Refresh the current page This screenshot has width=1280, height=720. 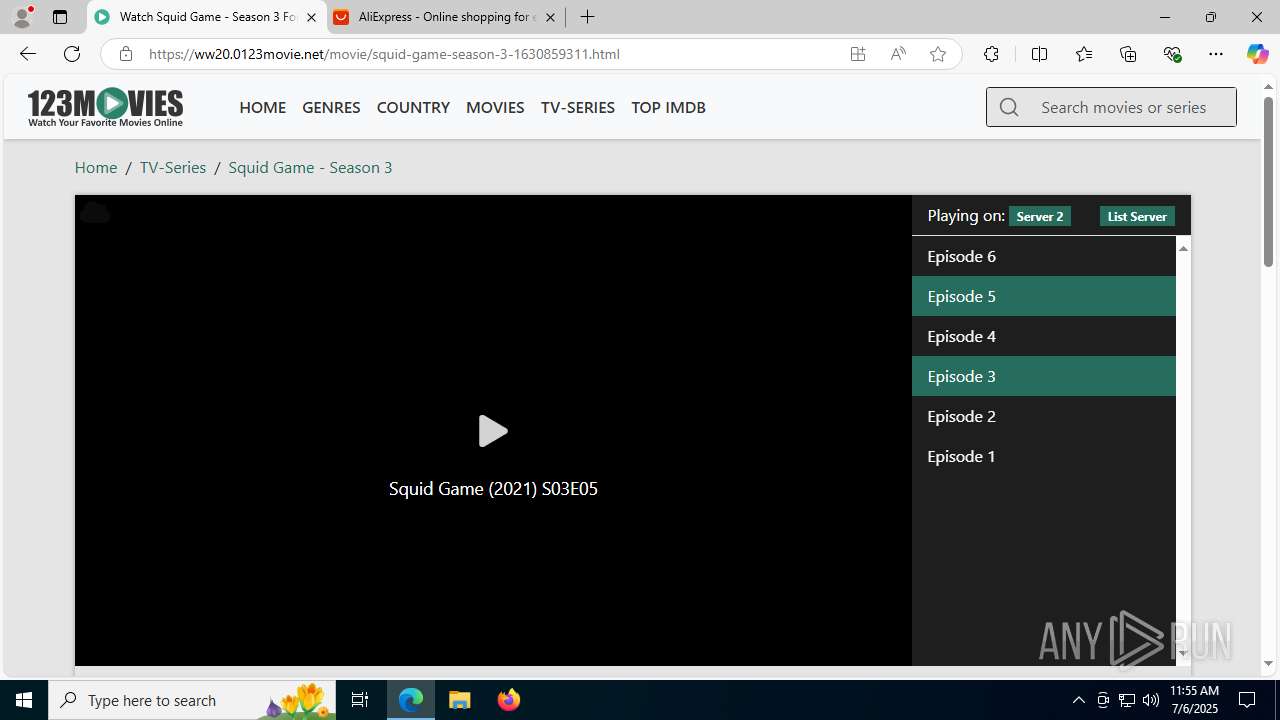pyautogui.click(x=72, y=54)
